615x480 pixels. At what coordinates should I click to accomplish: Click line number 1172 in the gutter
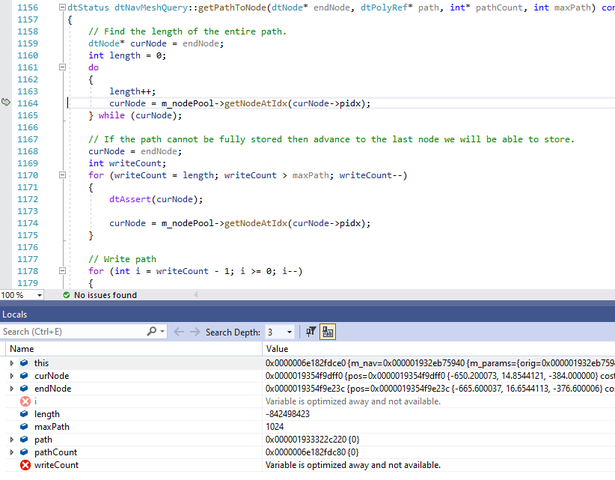(28, 199)
